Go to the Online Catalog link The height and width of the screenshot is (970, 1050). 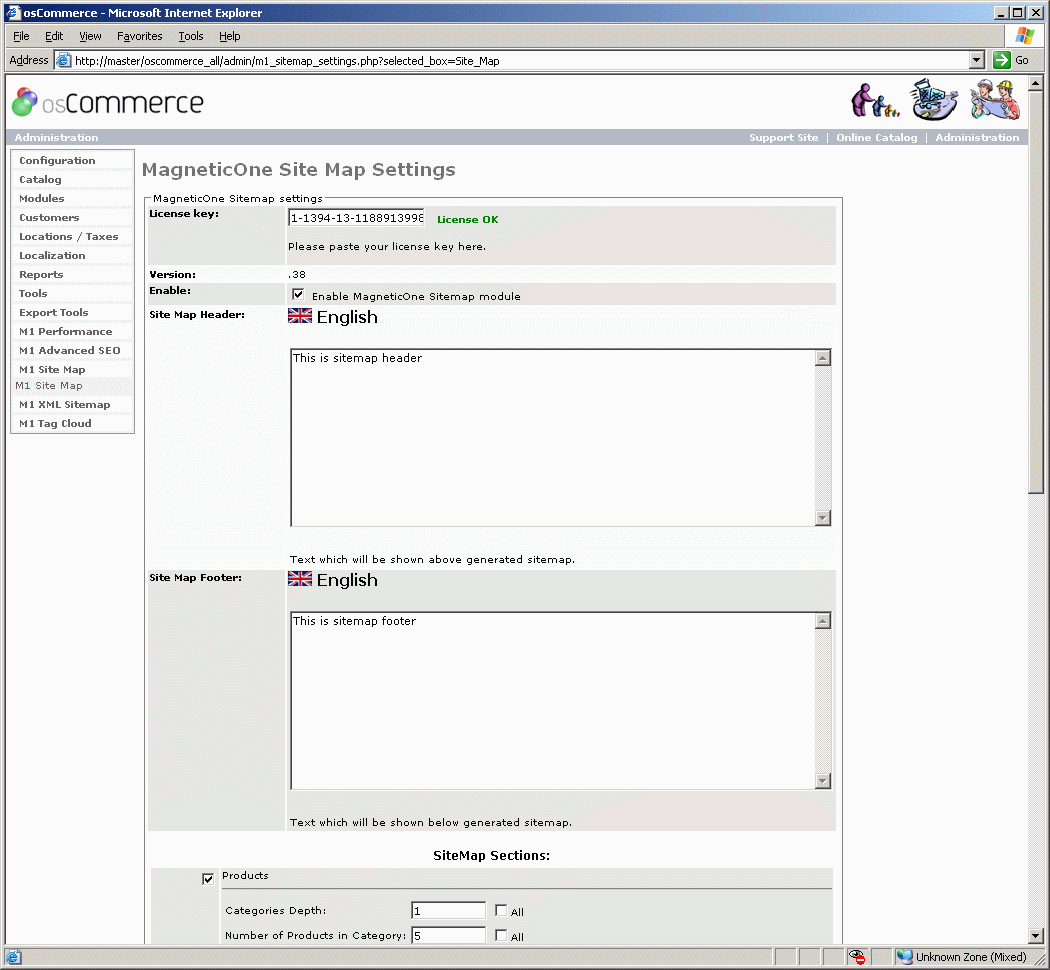coord(877,137)
